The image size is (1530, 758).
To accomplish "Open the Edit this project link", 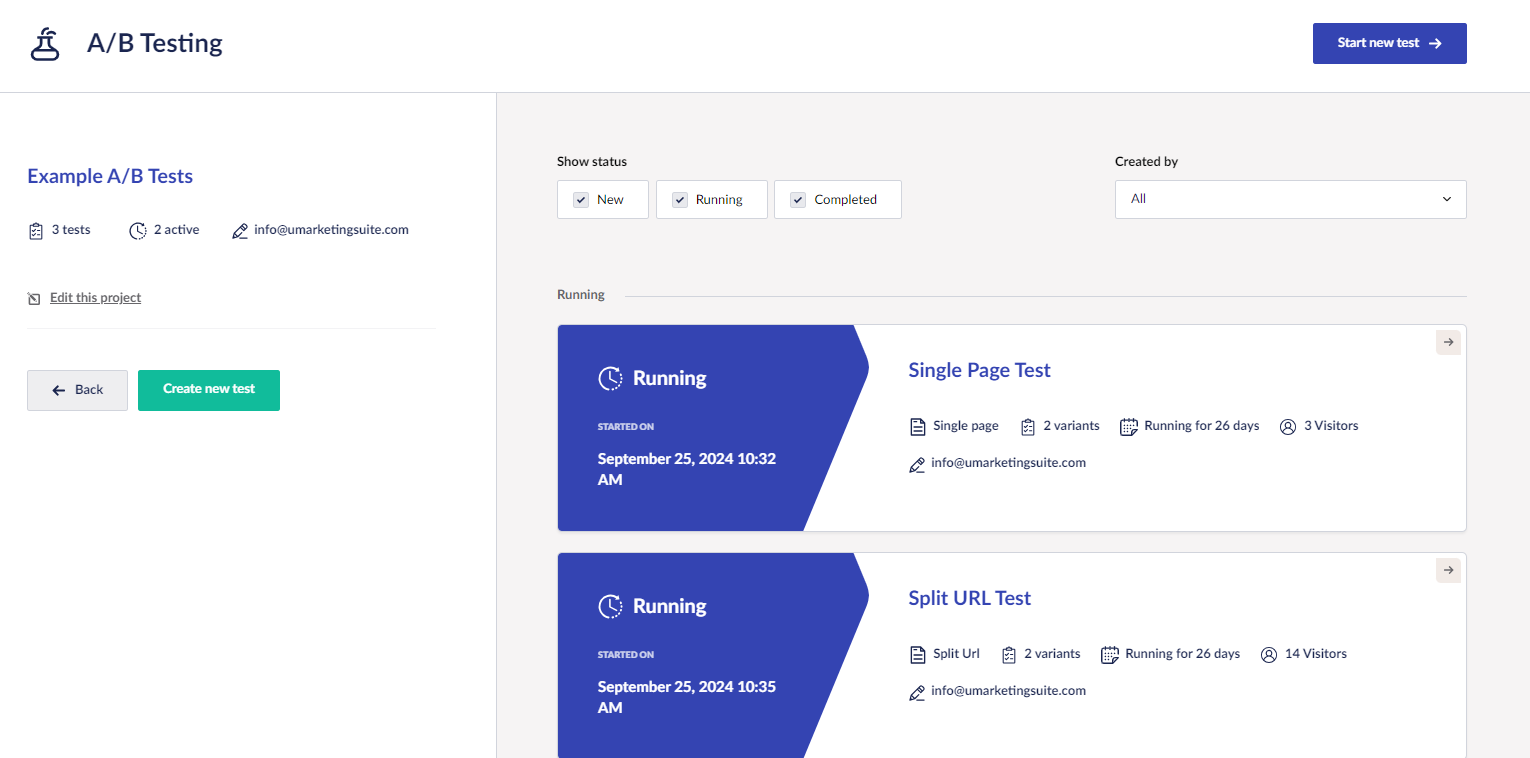I will click(x=95, y=297).
